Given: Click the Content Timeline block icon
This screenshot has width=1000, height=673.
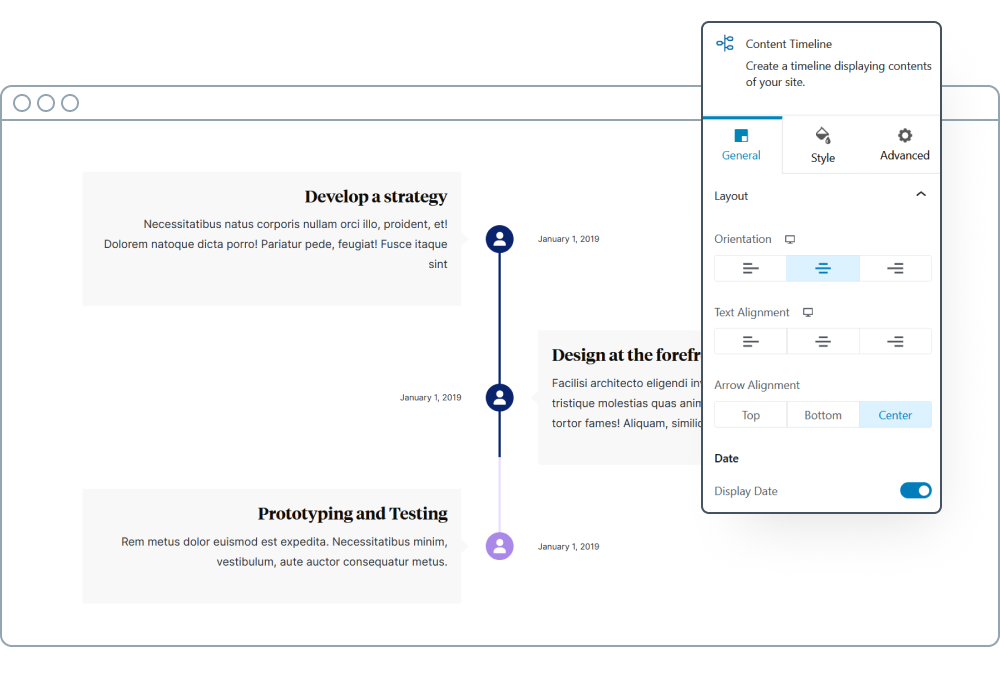Looking at the screenshot, I should pos(725,43).
